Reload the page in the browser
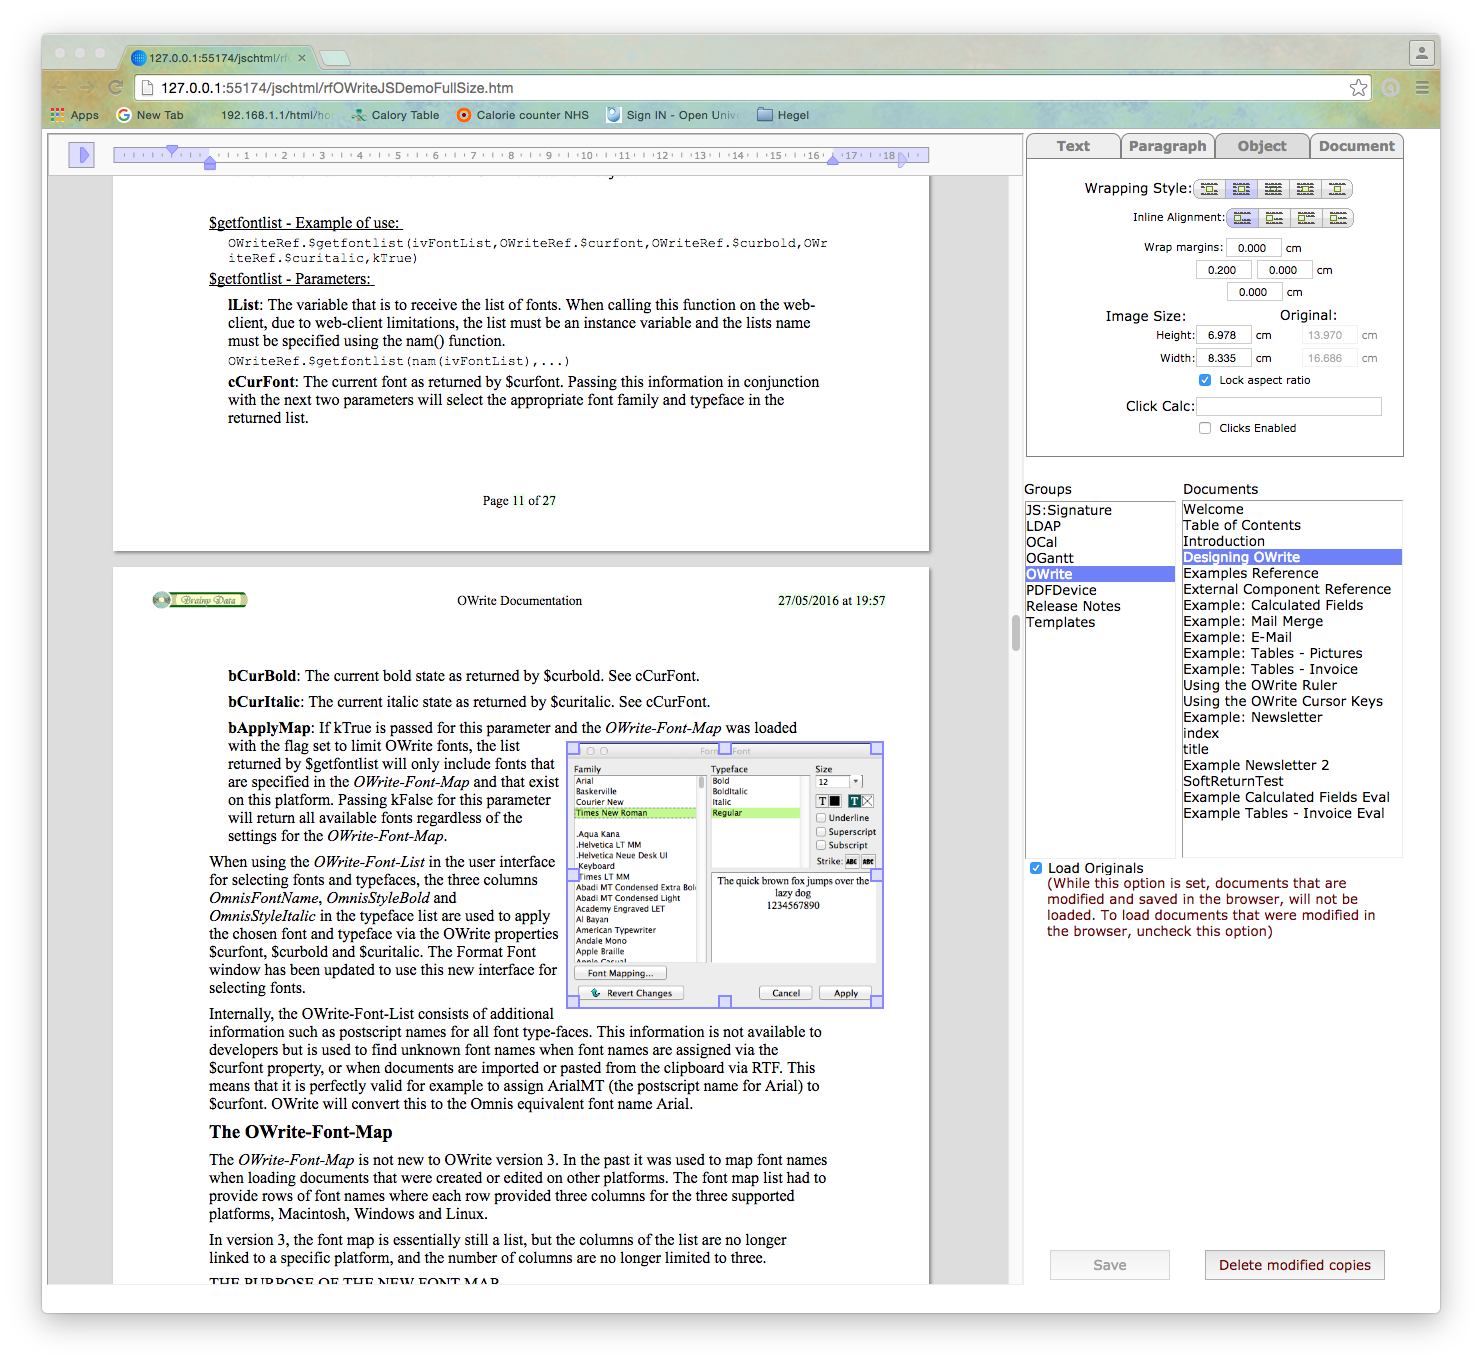Viewport: 1482px width, 1363px height. [116, 88]
